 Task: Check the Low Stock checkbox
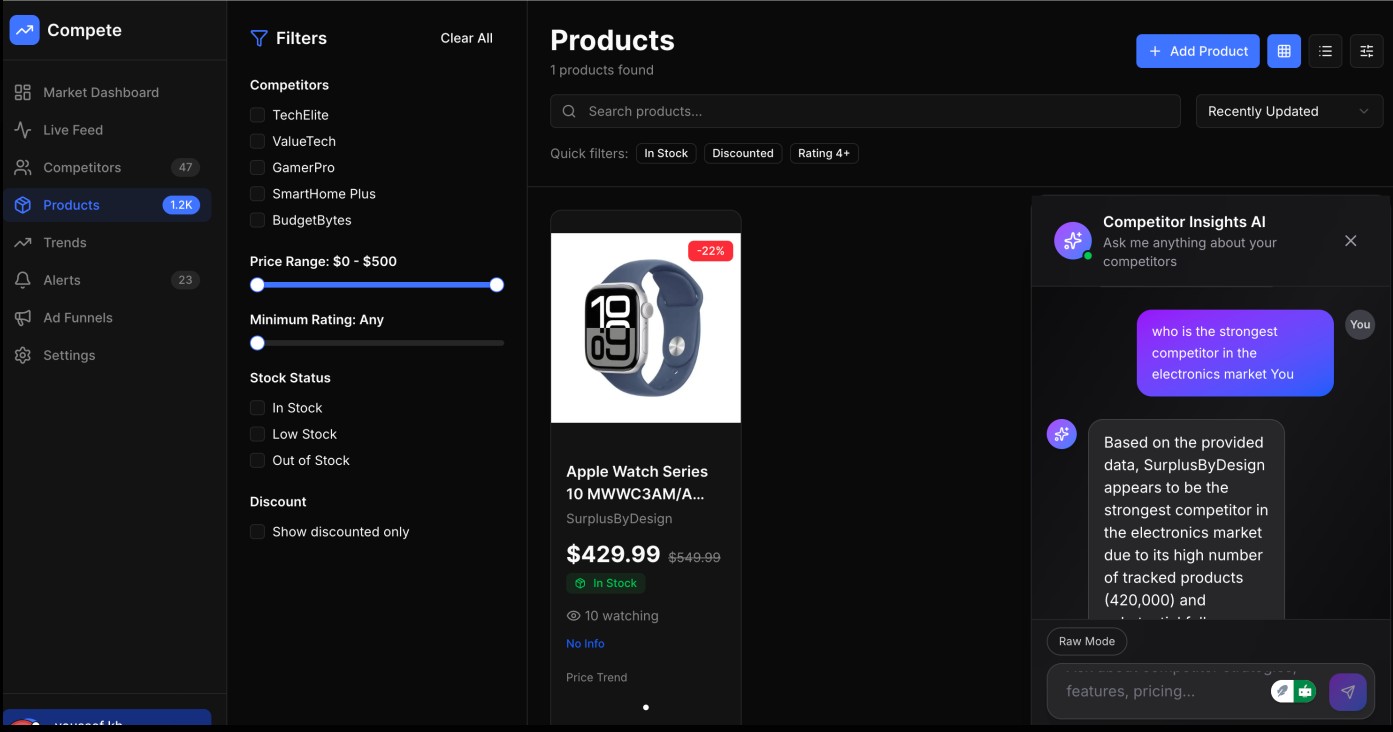[258, 434]
